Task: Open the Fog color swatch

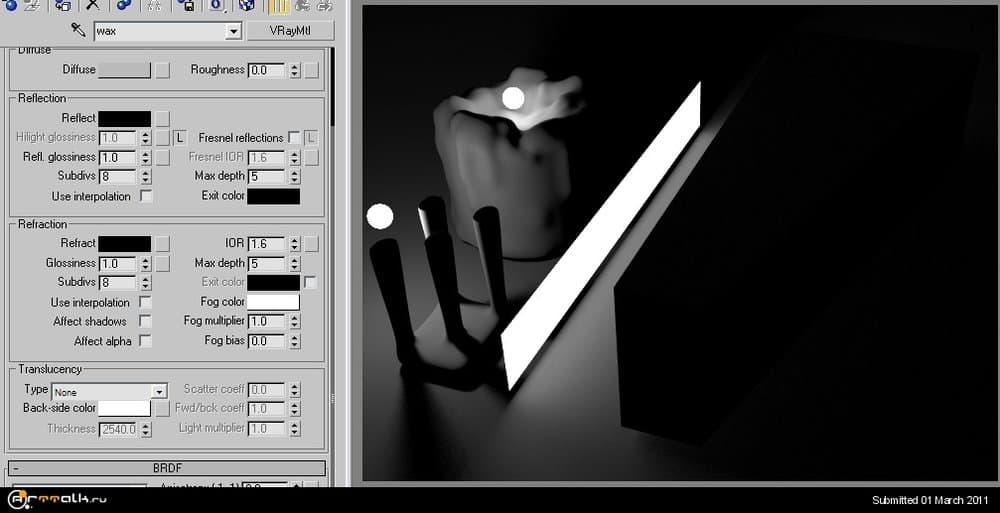Action: [274, 302]
